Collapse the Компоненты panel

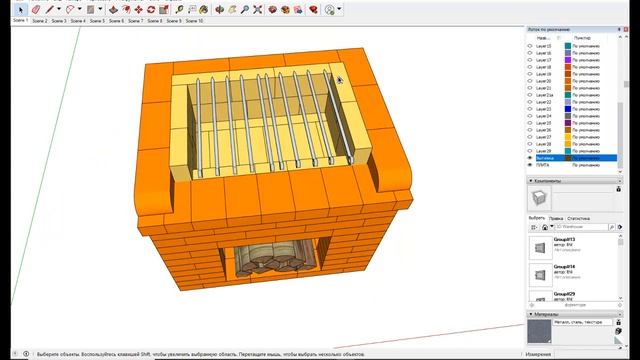click(x=531, y=180)
